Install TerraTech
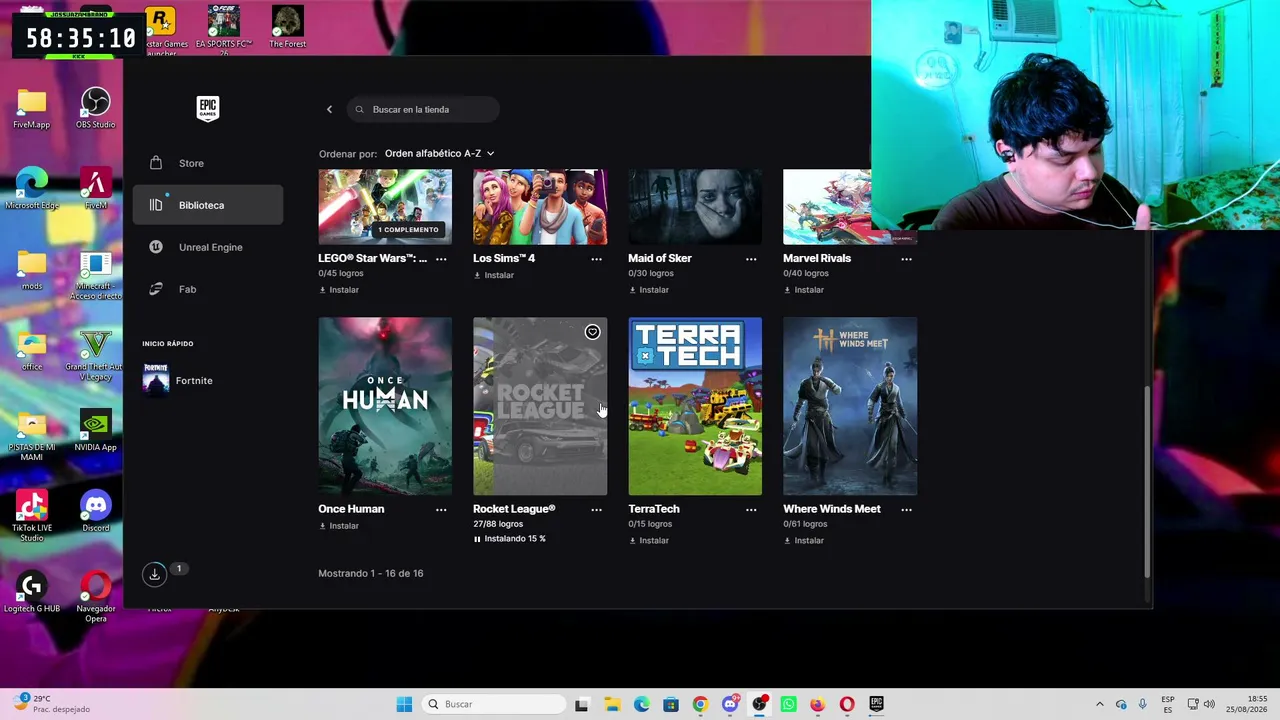This screenshot has width=1280, height=720. (649, 541)
